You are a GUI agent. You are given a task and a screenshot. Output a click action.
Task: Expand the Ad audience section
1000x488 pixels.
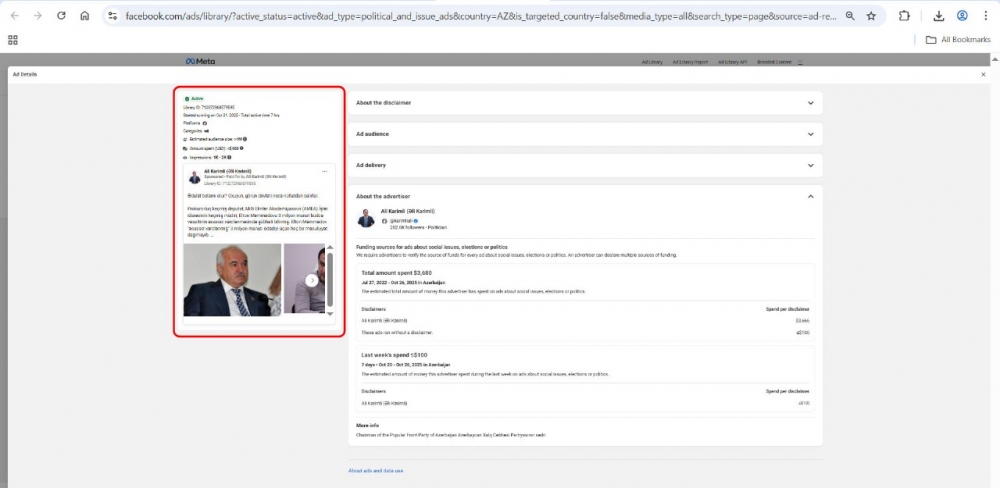point(810,133)
